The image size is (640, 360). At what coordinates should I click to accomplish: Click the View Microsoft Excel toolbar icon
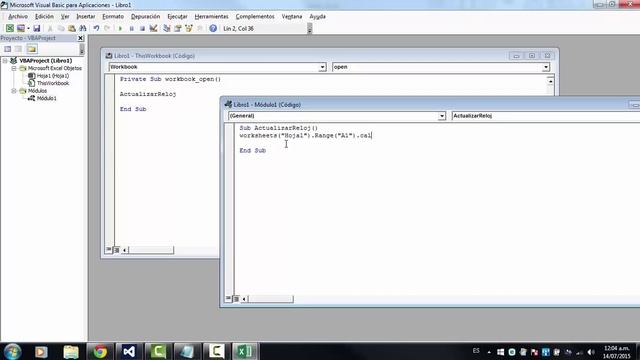pos(9,28)
